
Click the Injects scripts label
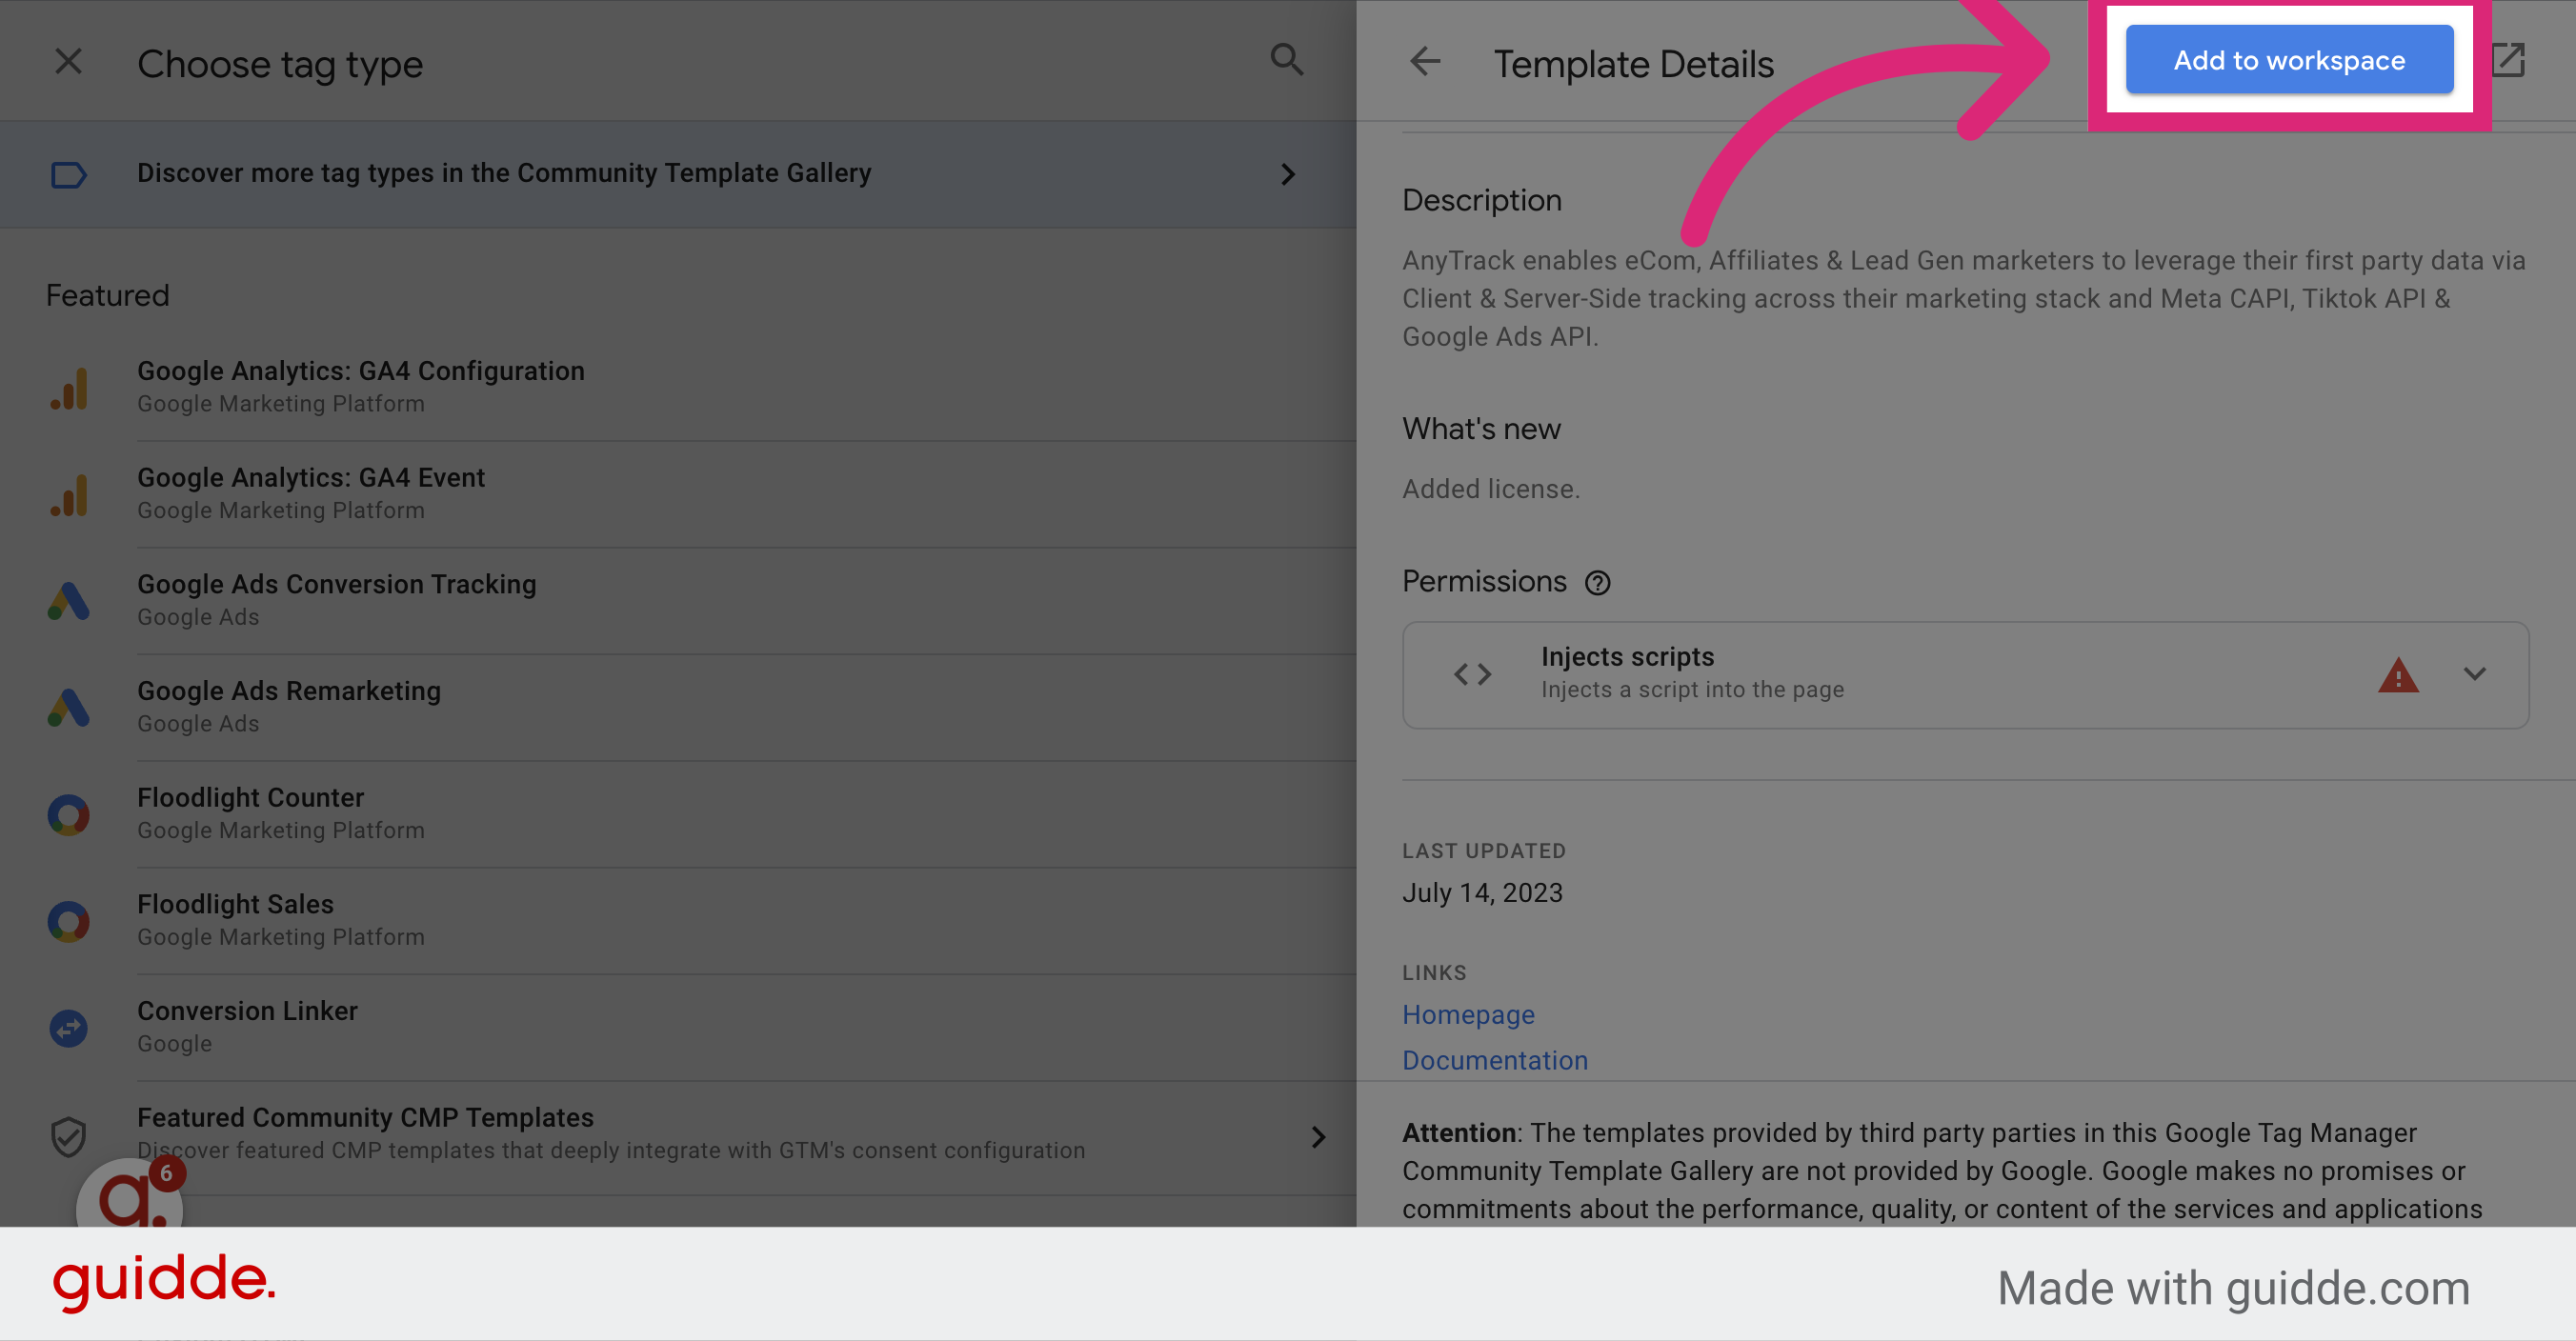coord(1627,657)
